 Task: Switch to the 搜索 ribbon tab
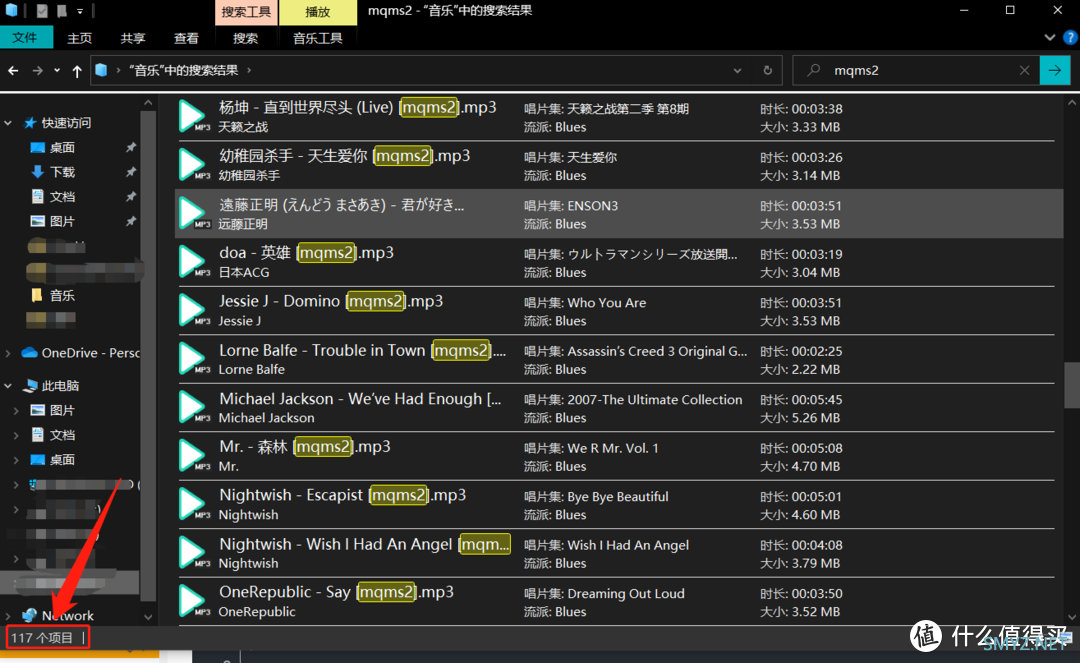coord(245,39)
